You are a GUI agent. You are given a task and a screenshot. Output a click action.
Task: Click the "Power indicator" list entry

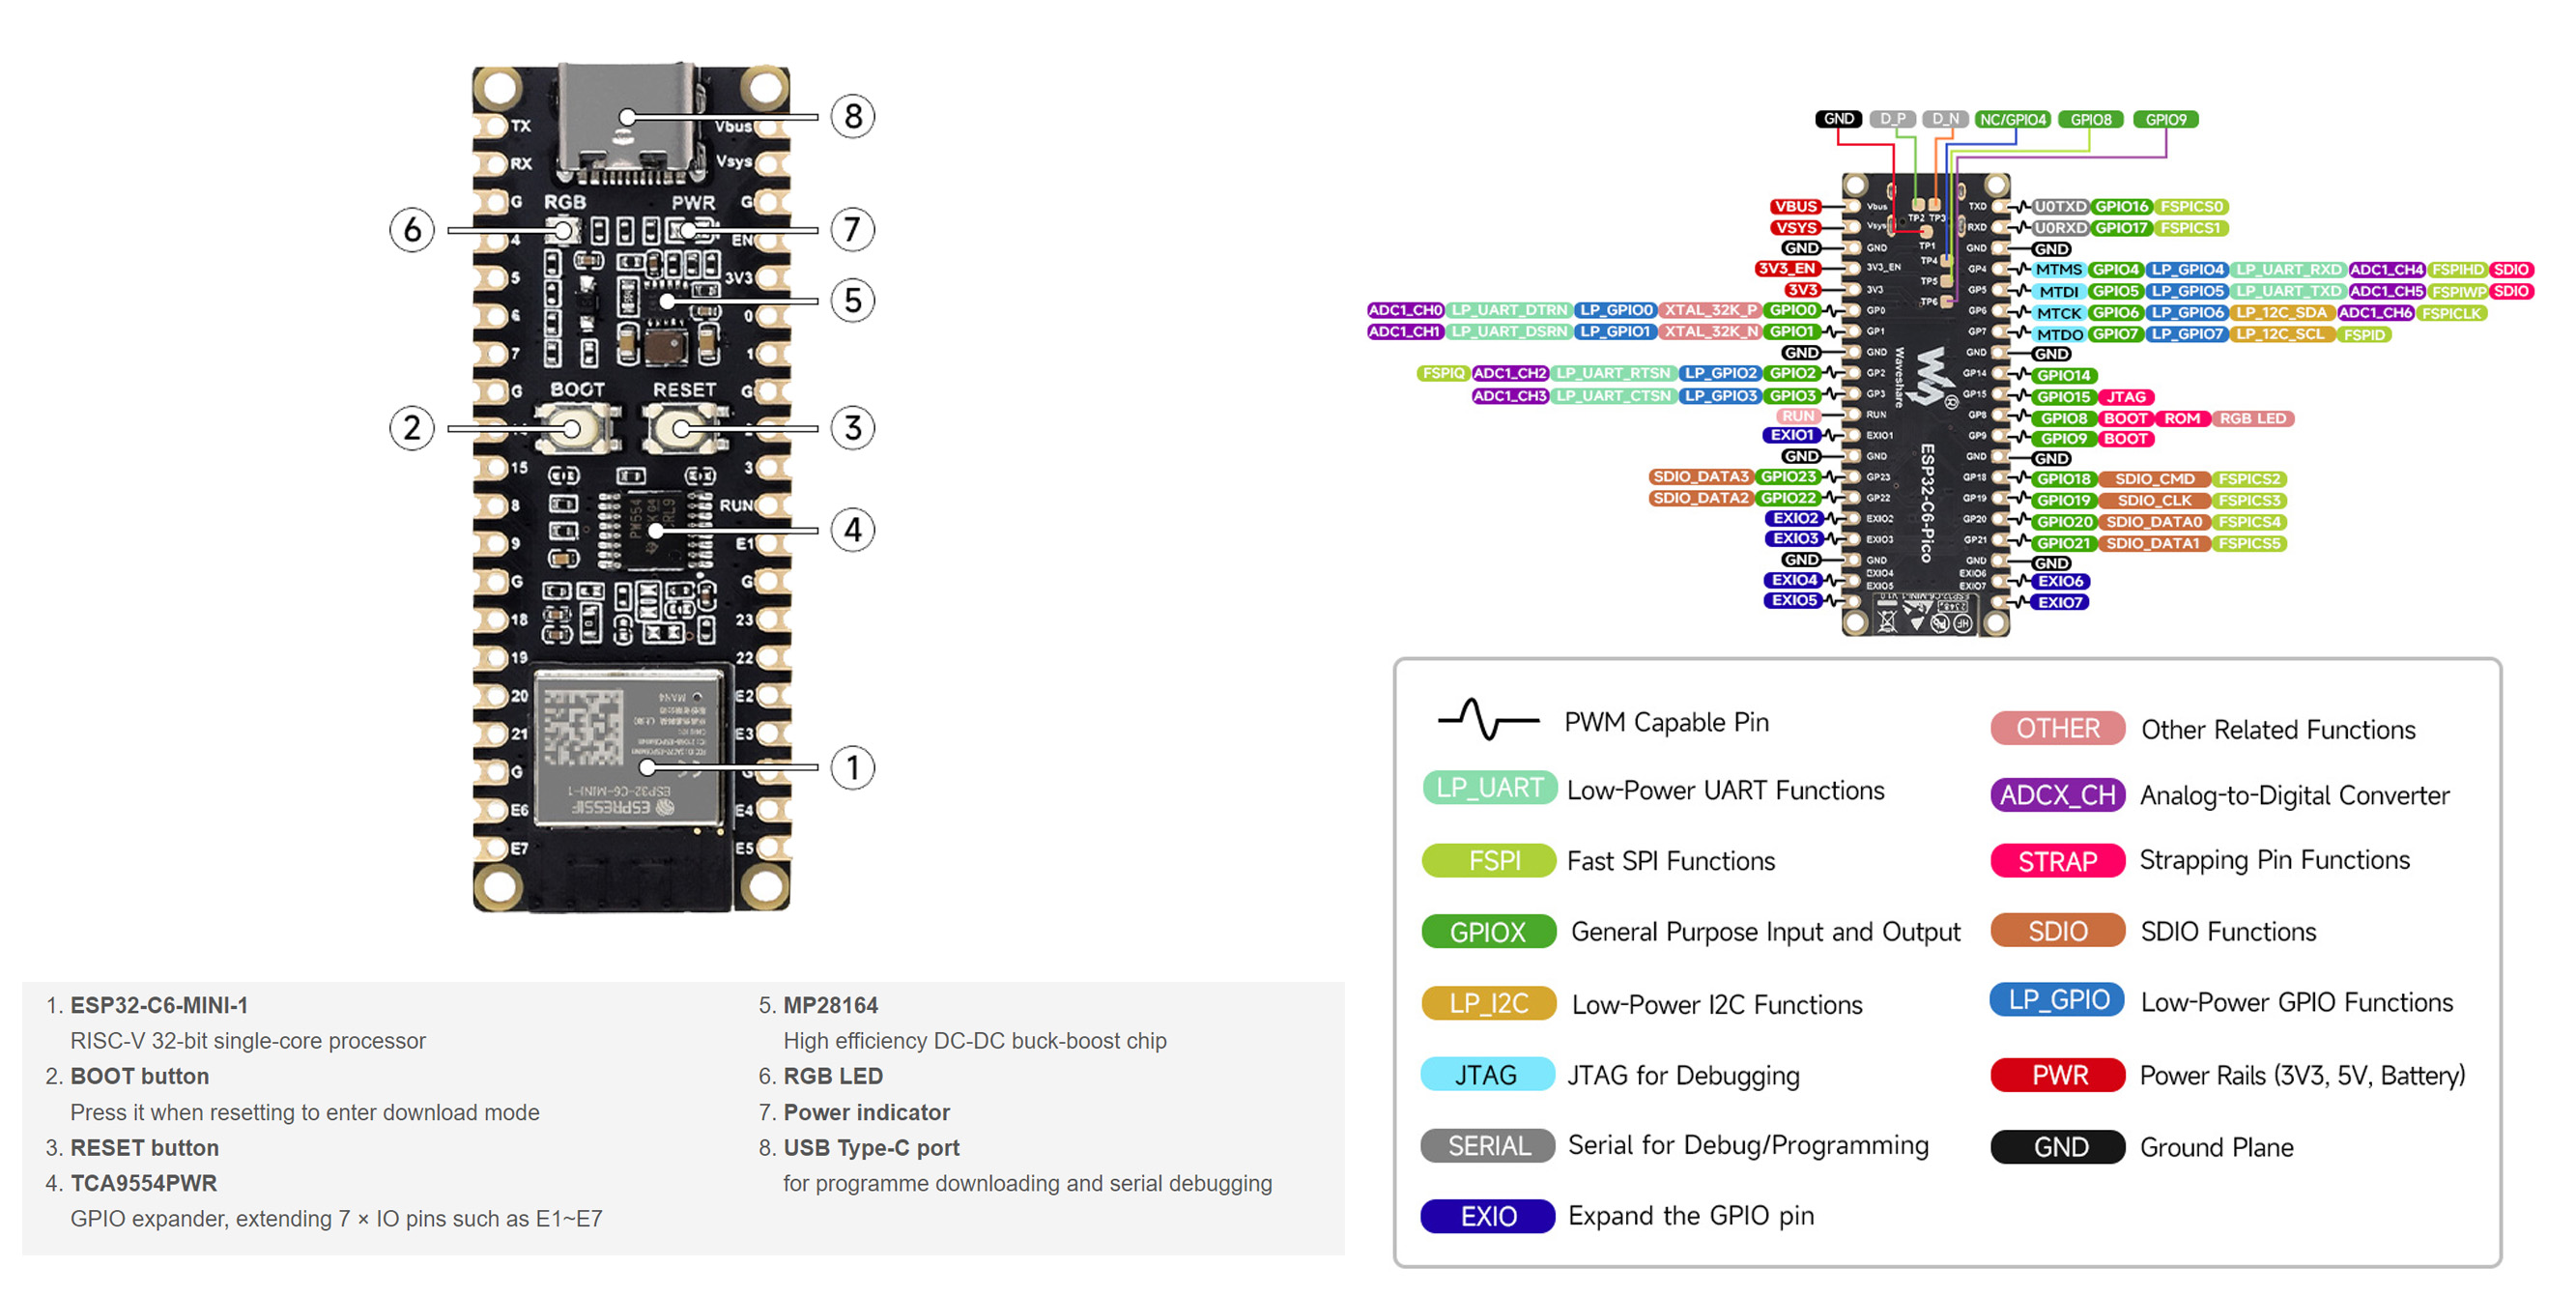tap(867, 1112)
